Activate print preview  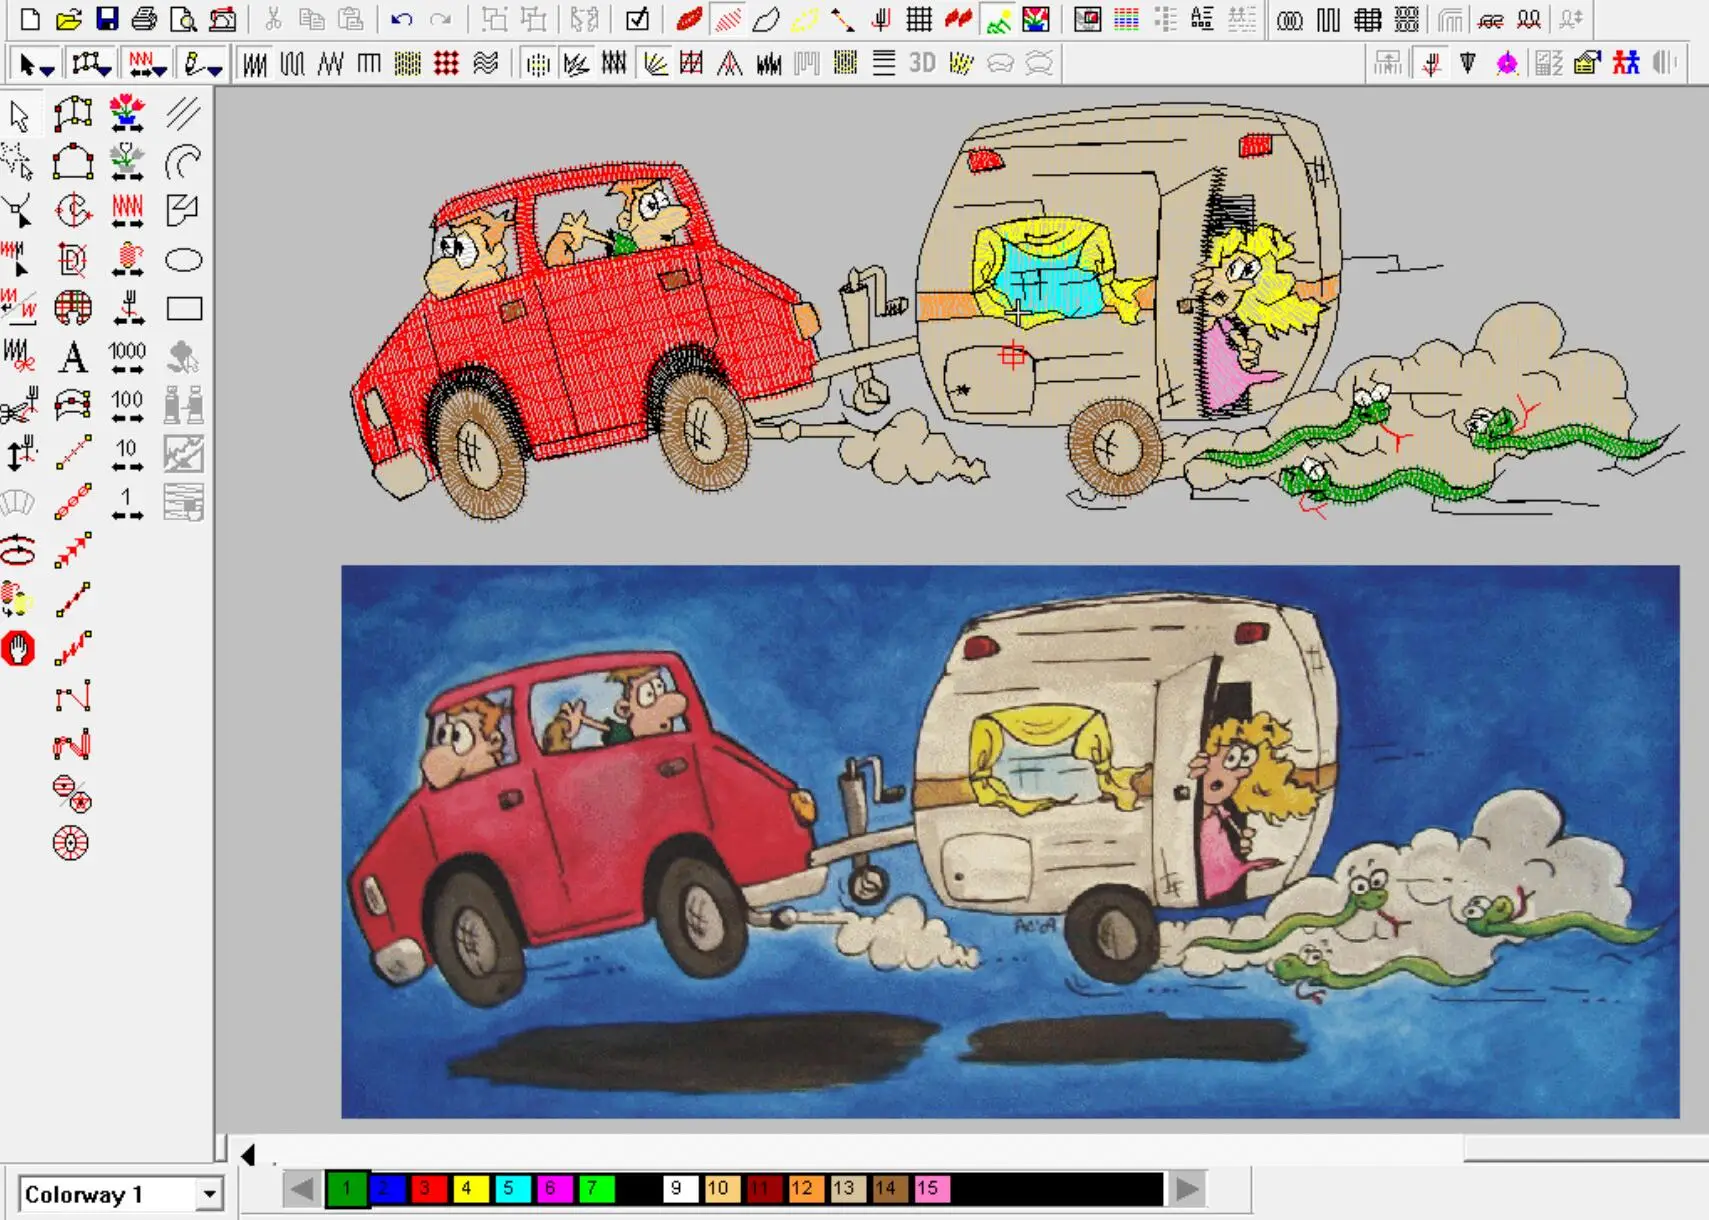coord(183,17)
